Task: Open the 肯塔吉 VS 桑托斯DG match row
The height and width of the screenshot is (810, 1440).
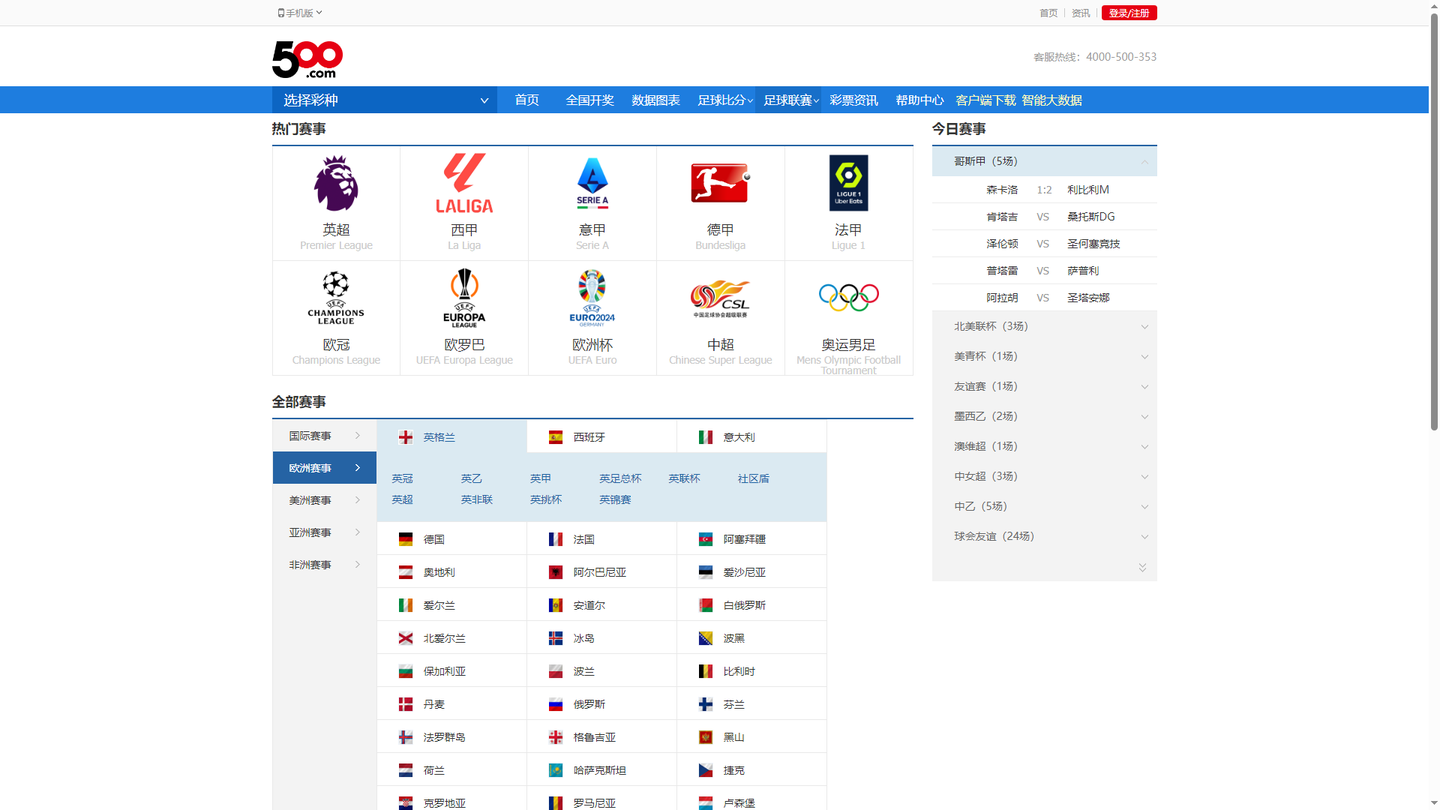Action: [x=1044, y=216]
